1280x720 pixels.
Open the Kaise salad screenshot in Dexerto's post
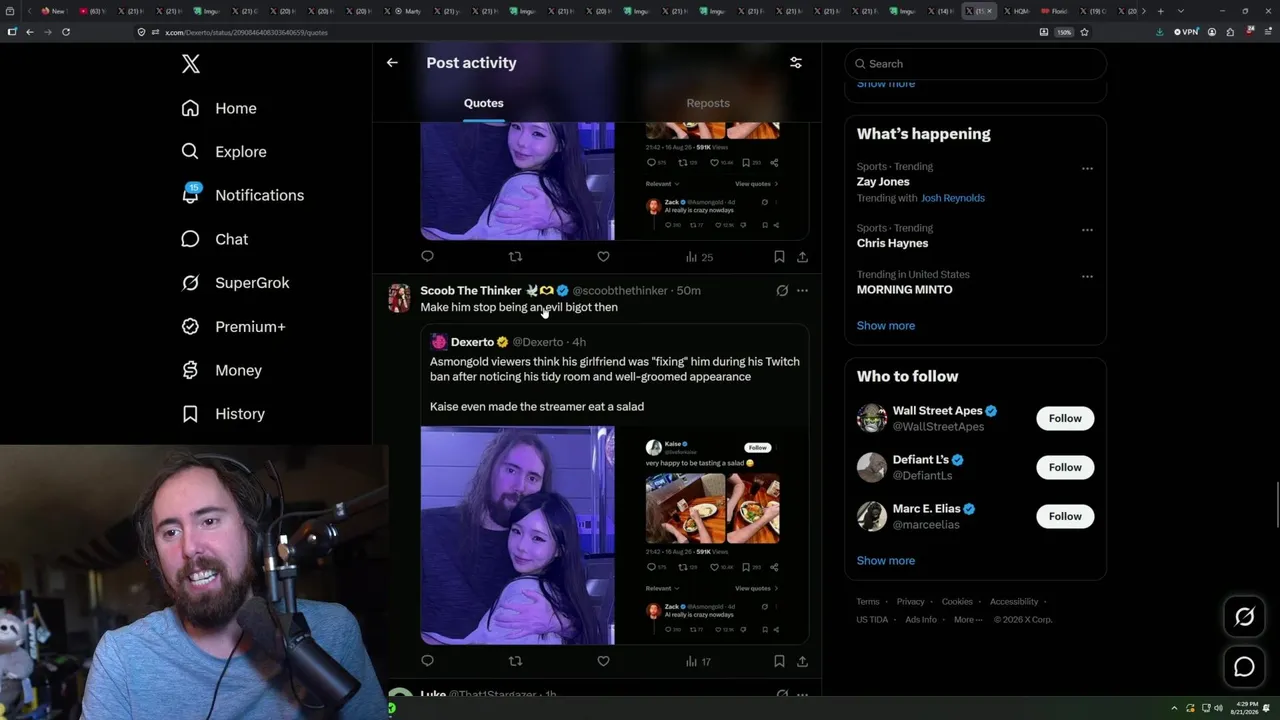pyautogui.click(x=712, y=535)
